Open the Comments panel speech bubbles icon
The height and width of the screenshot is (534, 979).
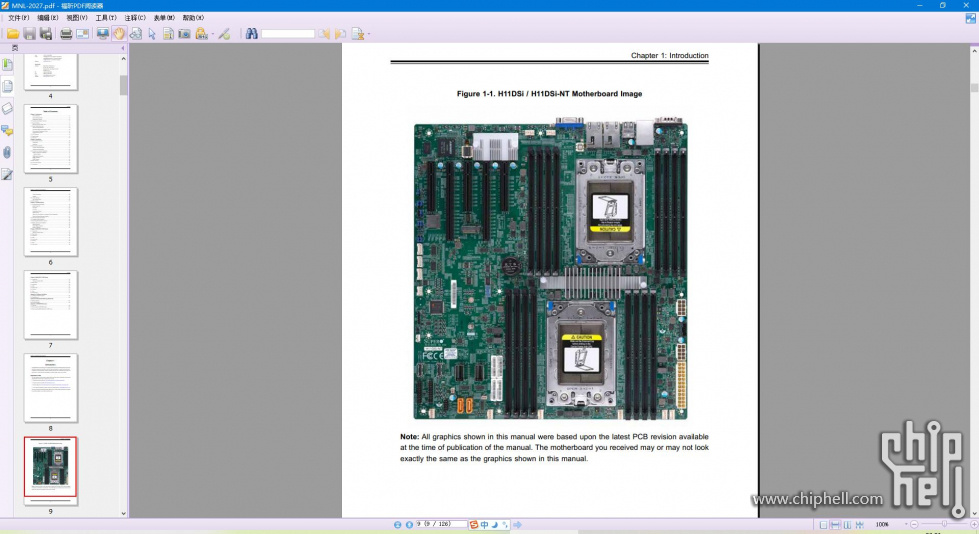tap(7, 131)
